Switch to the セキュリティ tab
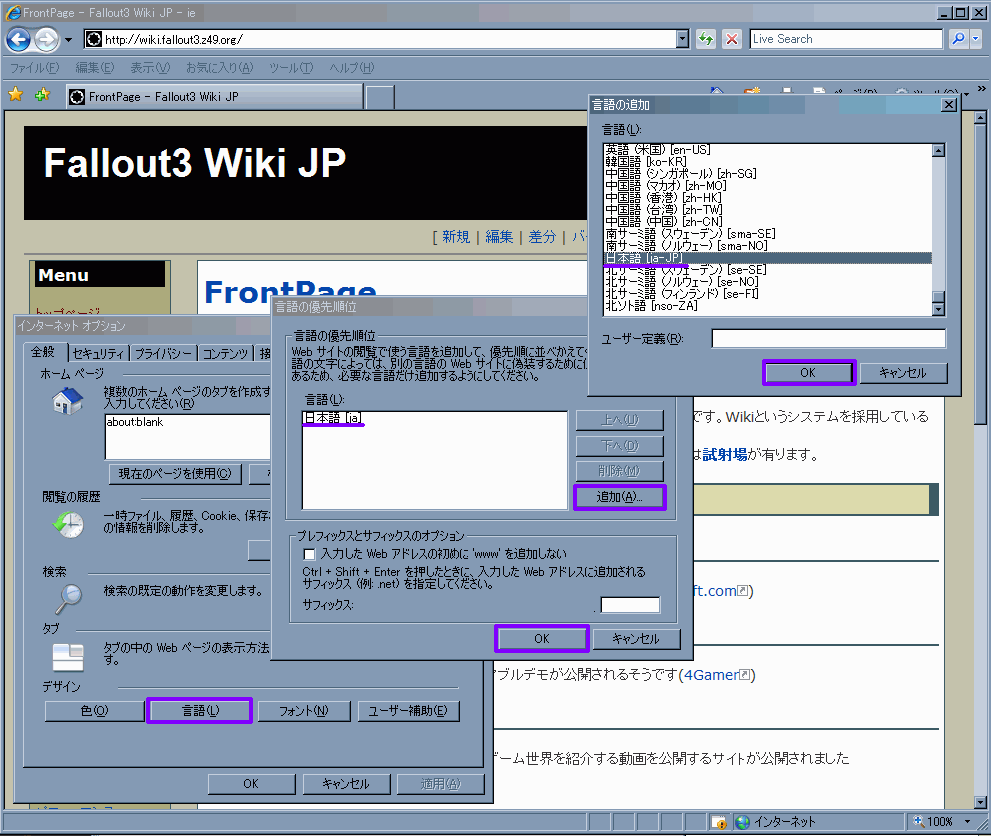991x836 pixels. (x=99, y=353)
